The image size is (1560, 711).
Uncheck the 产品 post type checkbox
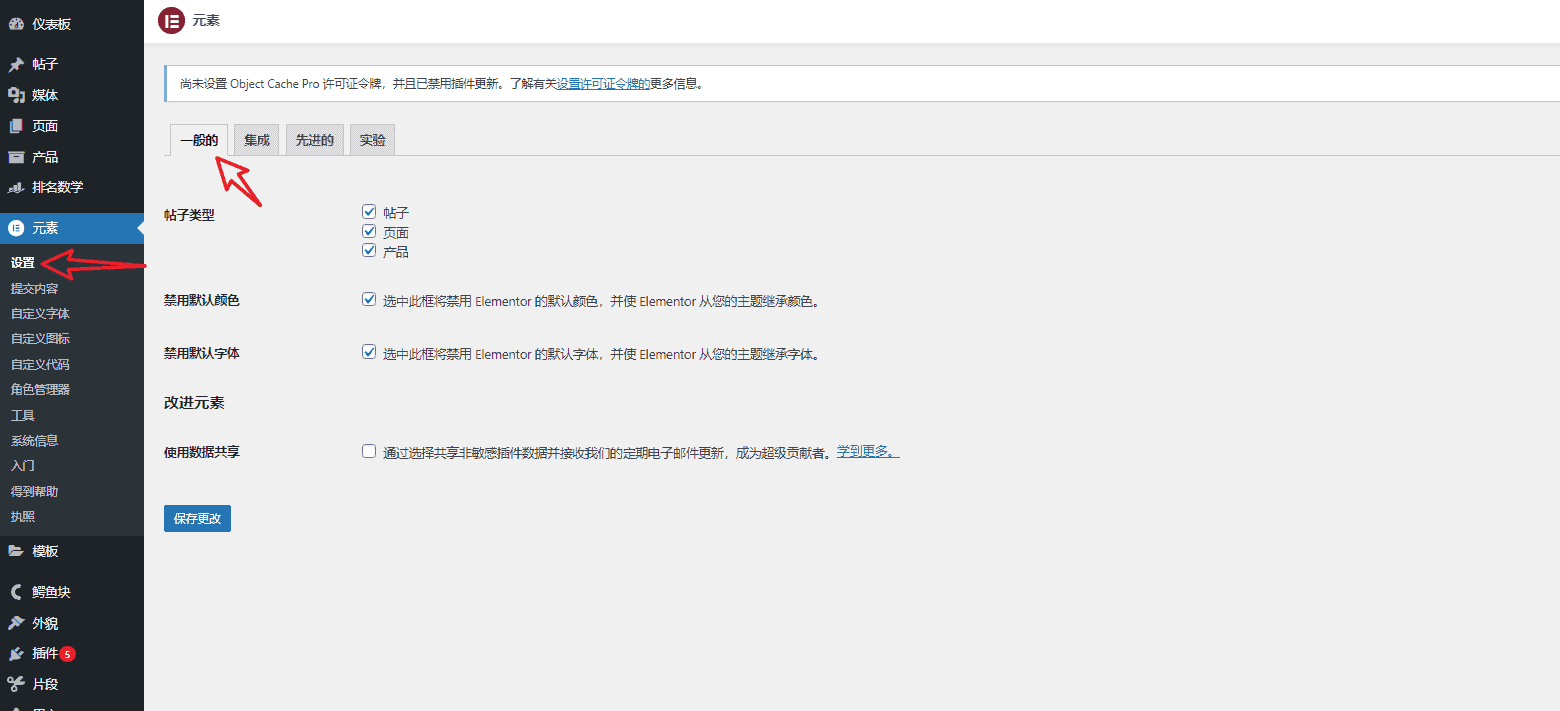[x=369, y=250]
